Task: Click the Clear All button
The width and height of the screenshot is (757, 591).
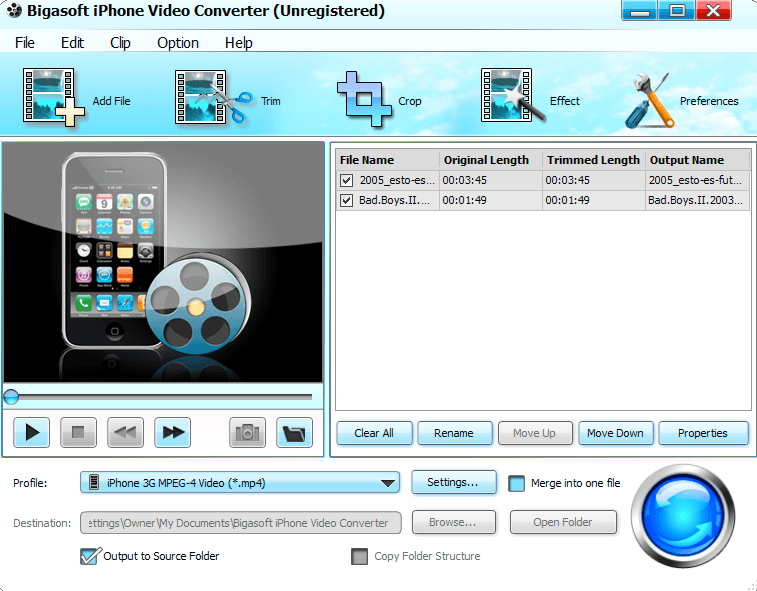Action: tap(374, 433)
